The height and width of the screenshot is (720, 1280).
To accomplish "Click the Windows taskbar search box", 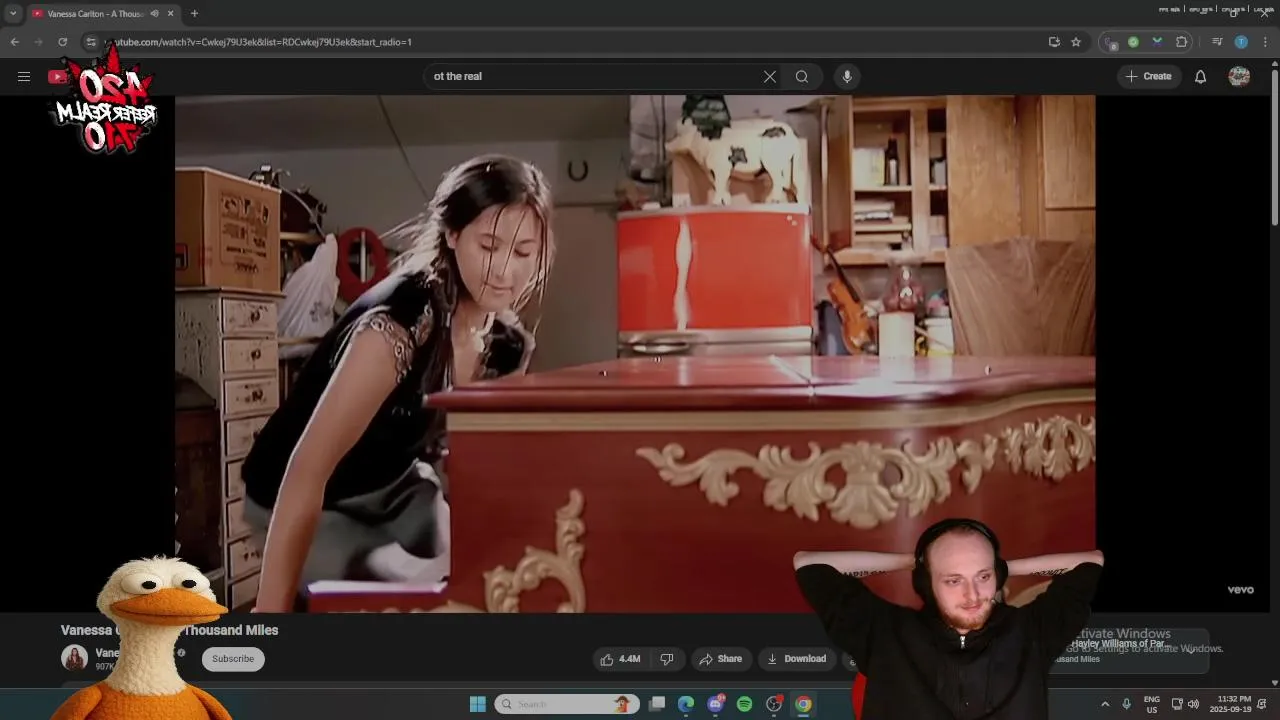I will (x=567, y=704).
